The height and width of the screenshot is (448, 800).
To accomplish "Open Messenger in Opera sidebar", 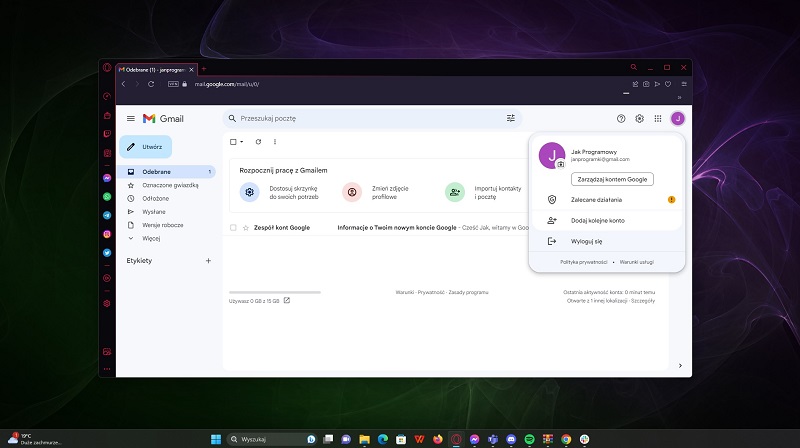I will pyautogui.click(x=107, y=178).
